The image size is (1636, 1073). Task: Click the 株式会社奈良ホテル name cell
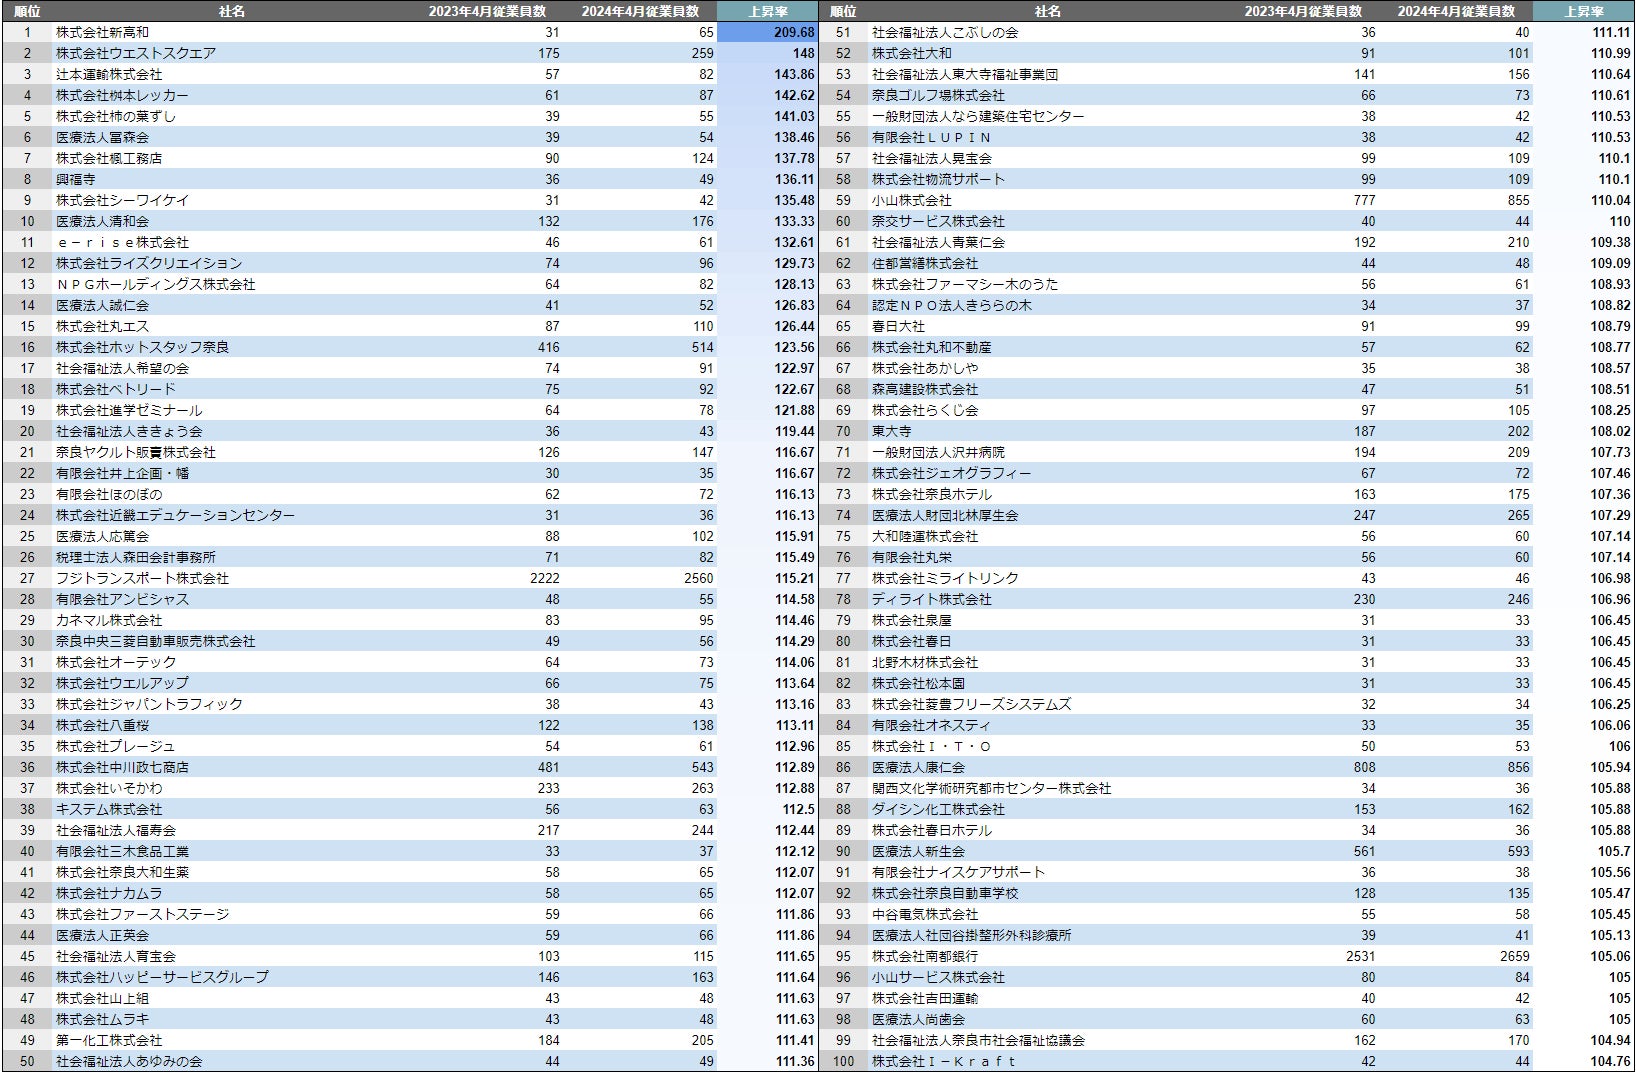point(932,494)
